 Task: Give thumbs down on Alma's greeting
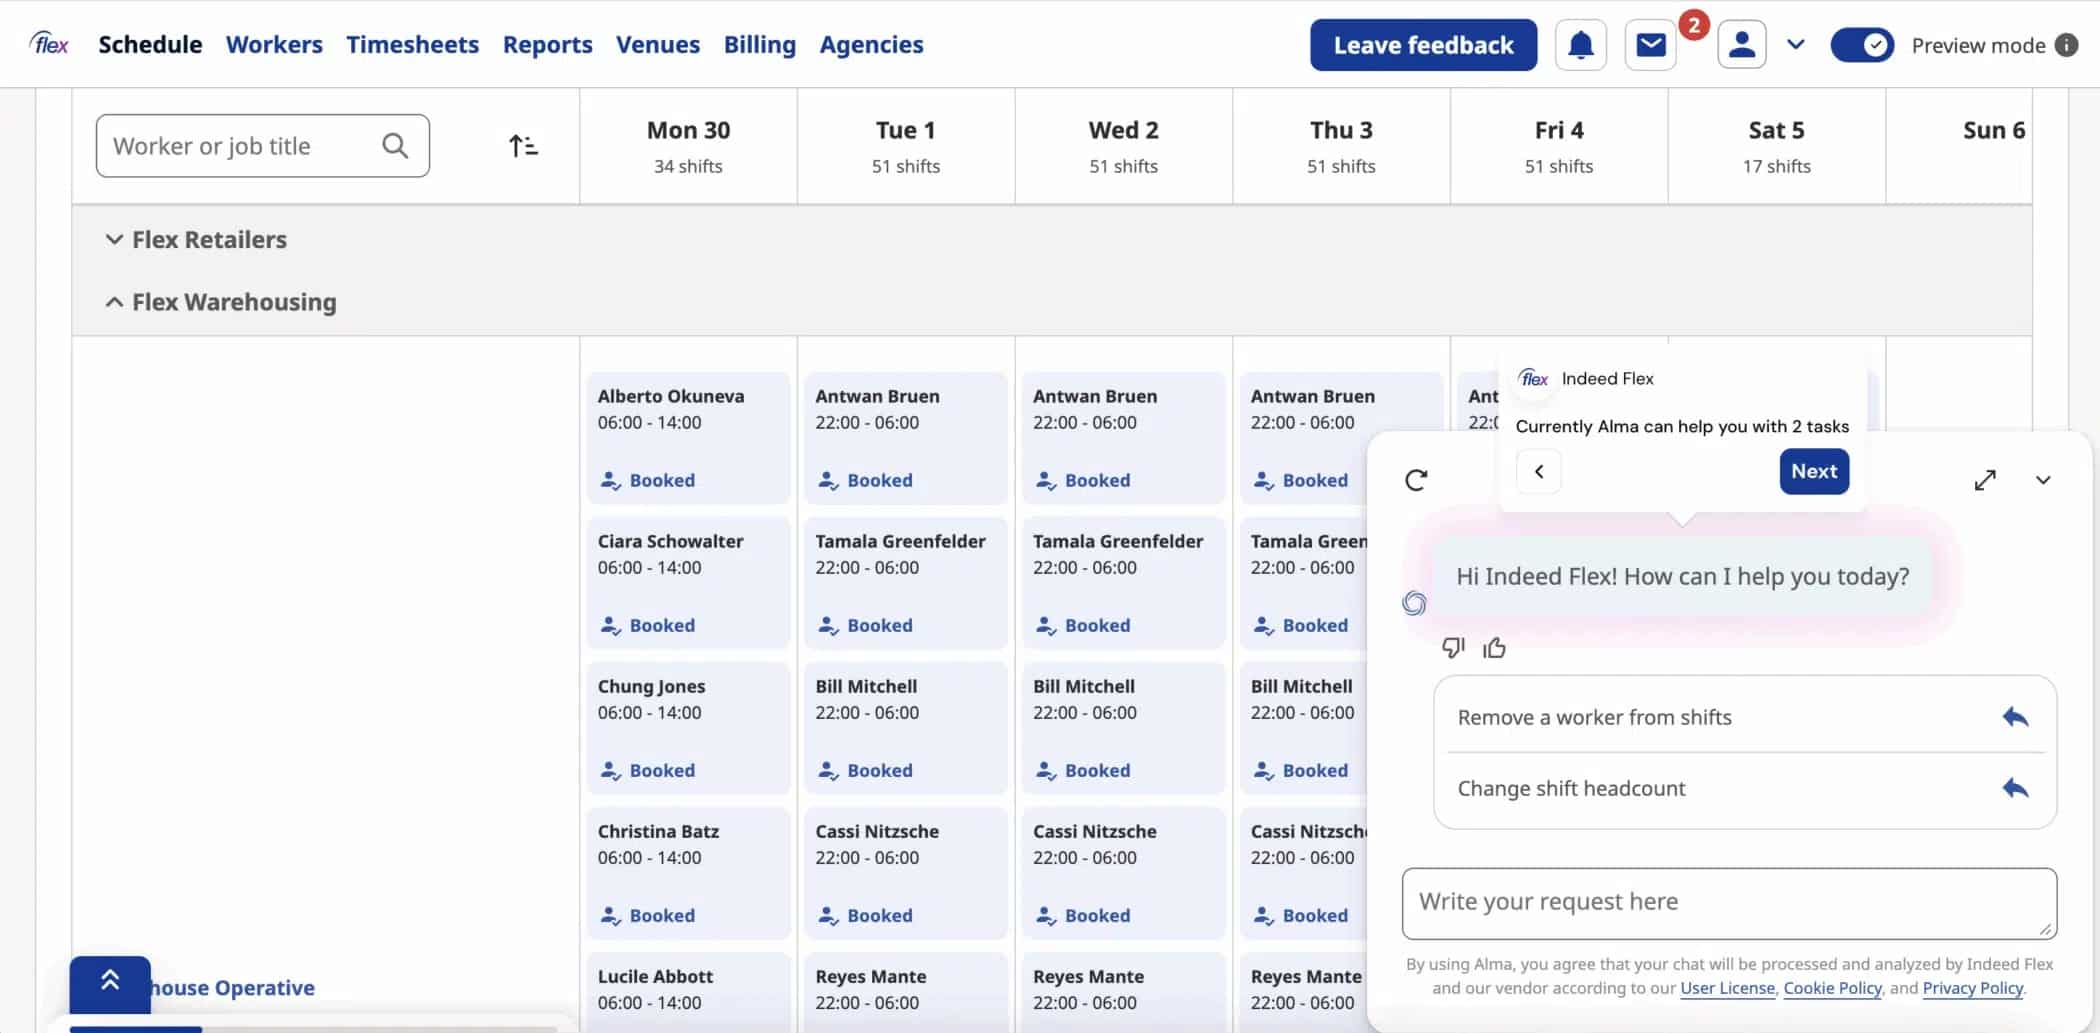pyautogui.click(x=1453, y=648)
